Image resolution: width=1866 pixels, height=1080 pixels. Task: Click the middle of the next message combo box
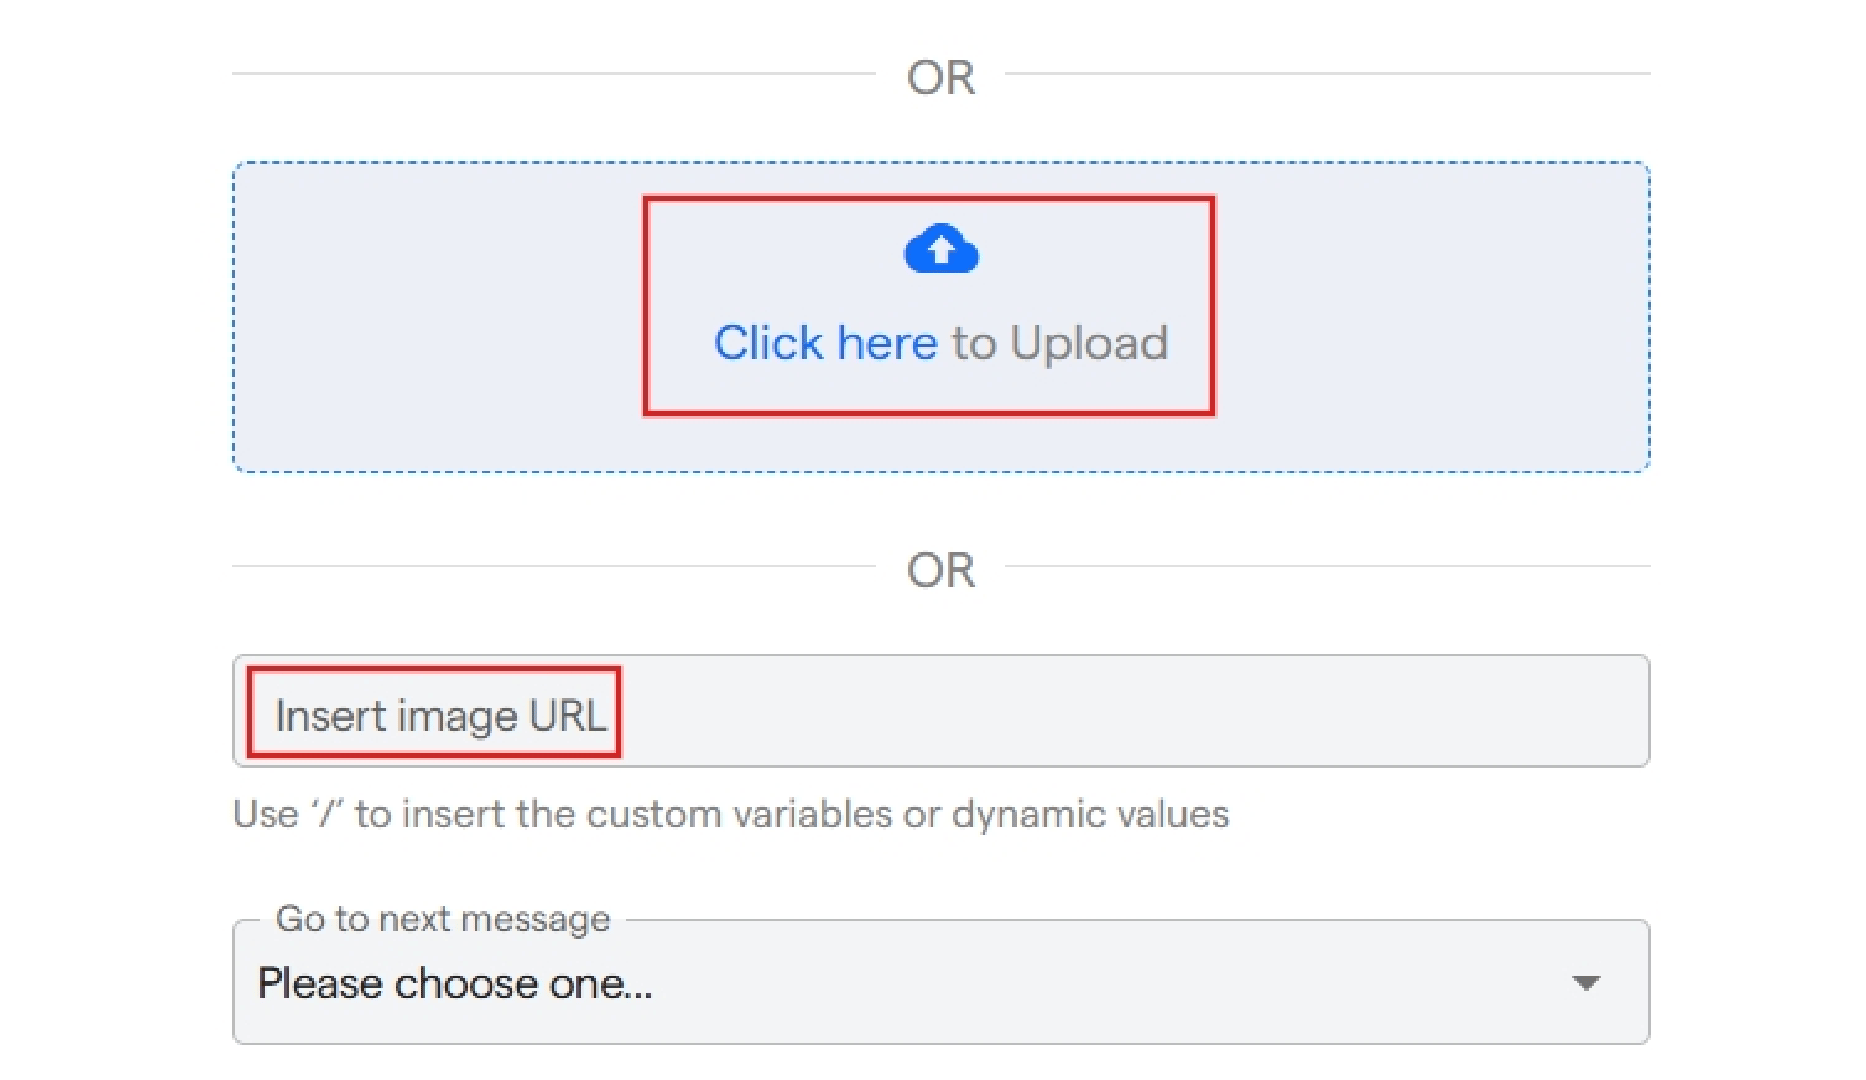[941, 982]
